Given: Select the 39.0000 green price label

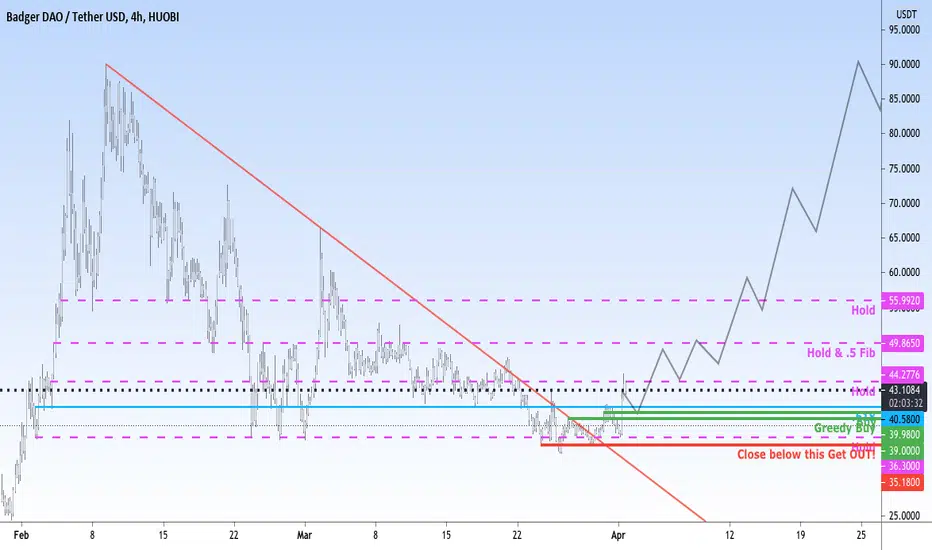Looking at the screenshot, I should point(903,451).
